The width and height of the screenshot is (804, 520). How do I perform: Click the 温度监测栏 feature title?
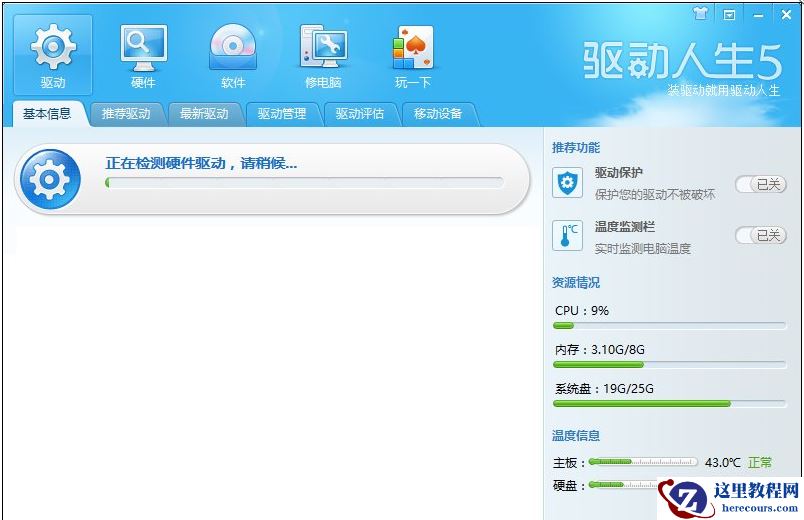[x=625, y=227]
